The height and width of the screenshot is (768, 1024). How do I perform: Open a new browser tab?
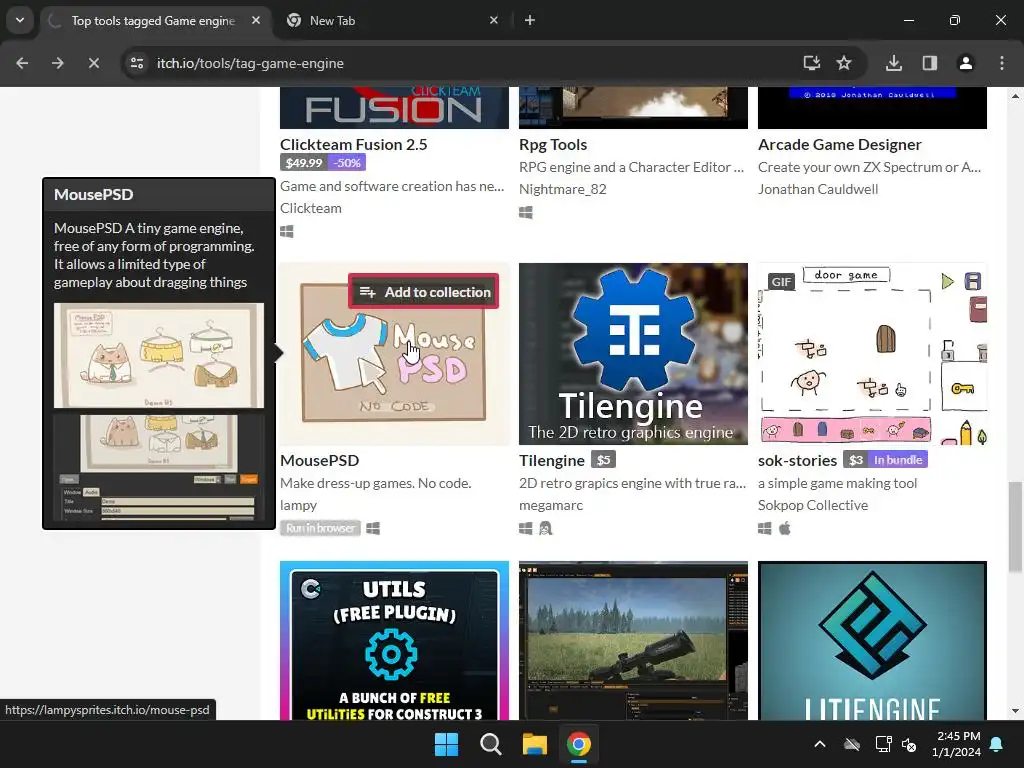click(x=530, y=20)
